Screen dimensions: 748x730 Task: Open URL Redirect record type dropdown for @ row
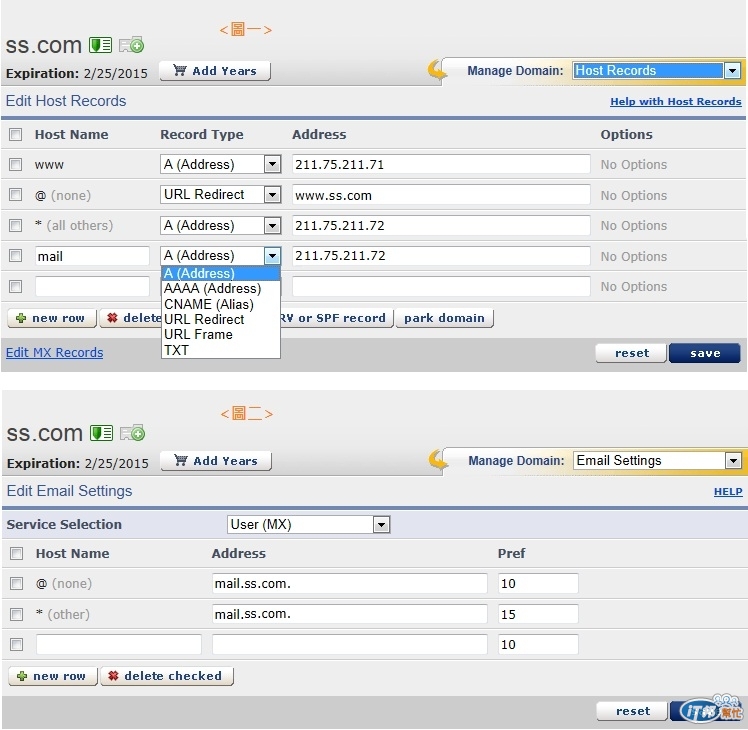220,195
